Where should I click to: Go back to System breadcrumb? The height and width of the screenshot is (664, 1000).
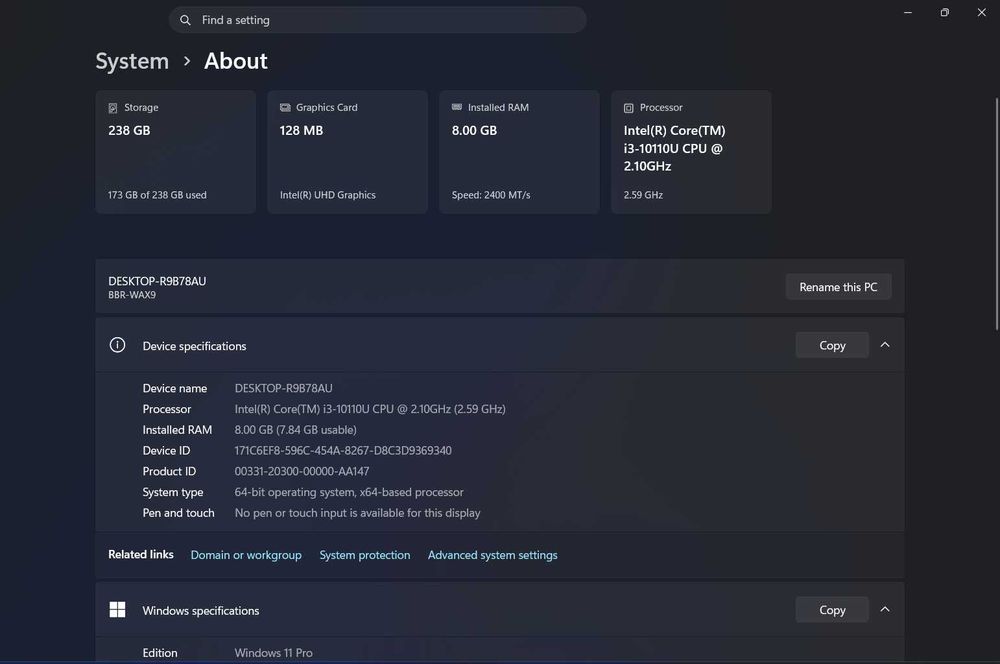132,61
